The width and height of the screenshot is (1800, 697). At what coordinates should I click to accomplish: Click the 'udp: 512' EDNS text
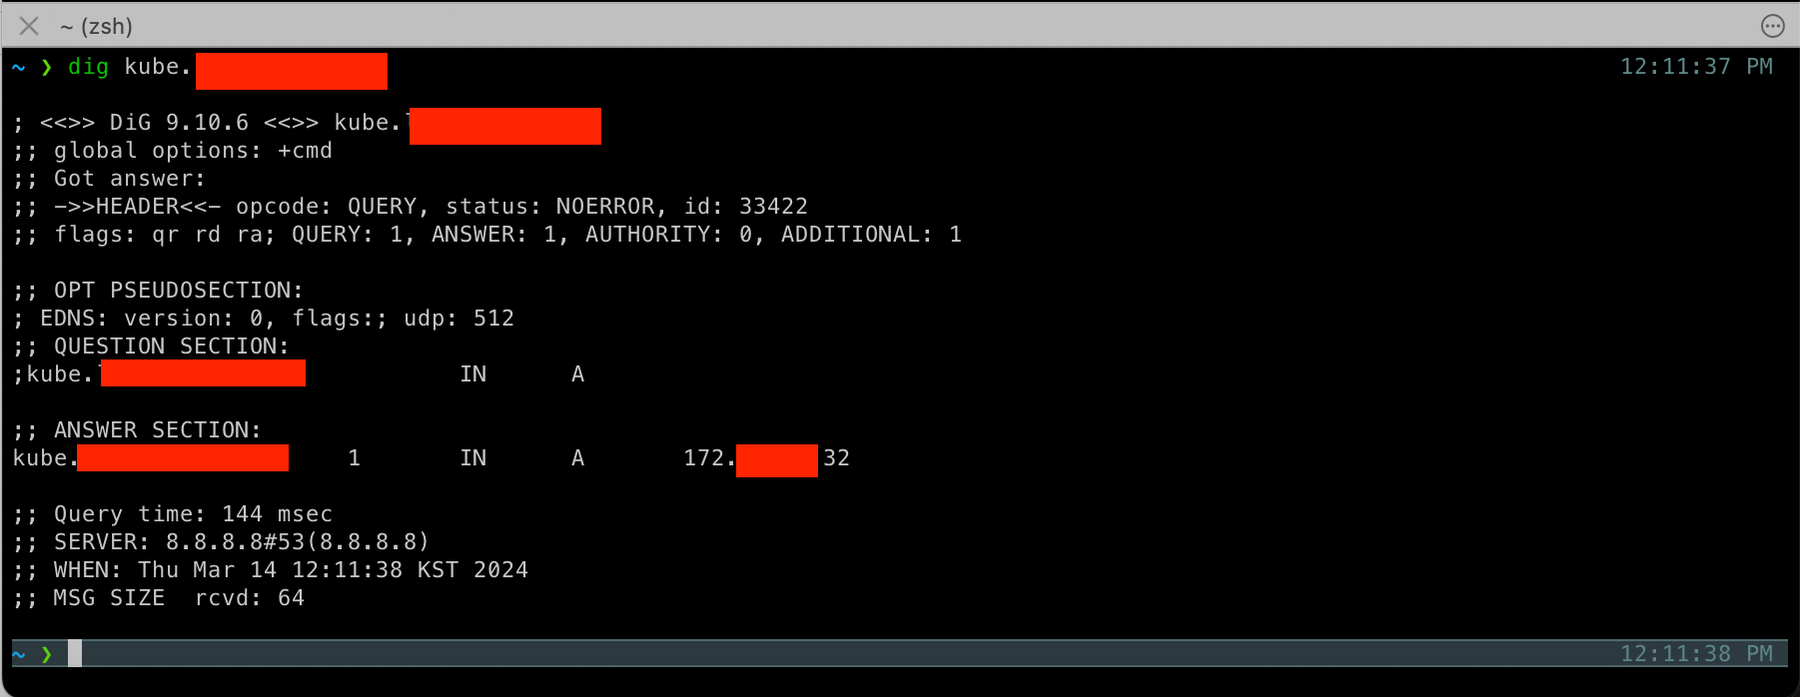(x=459, y=319)
